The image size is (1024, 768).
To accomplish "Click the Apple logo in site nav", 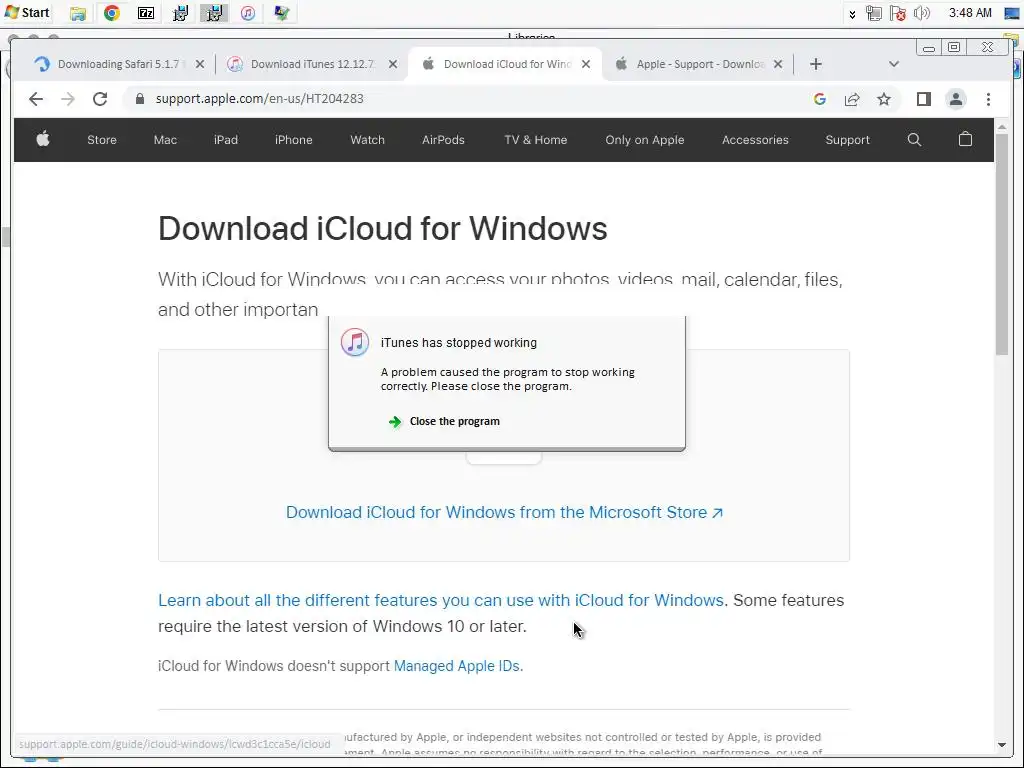I will click(x=43, y=139).
